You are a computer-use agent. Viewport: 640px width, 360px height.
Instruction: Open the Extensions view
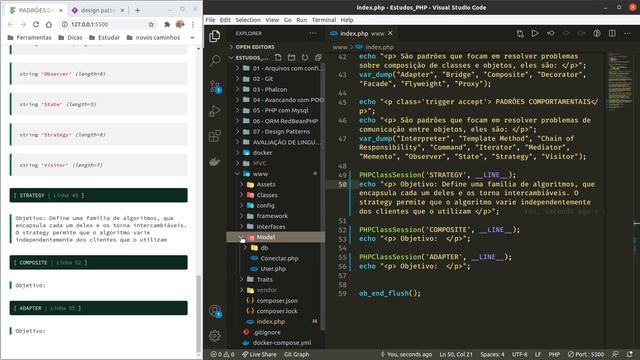pos(215,136)
